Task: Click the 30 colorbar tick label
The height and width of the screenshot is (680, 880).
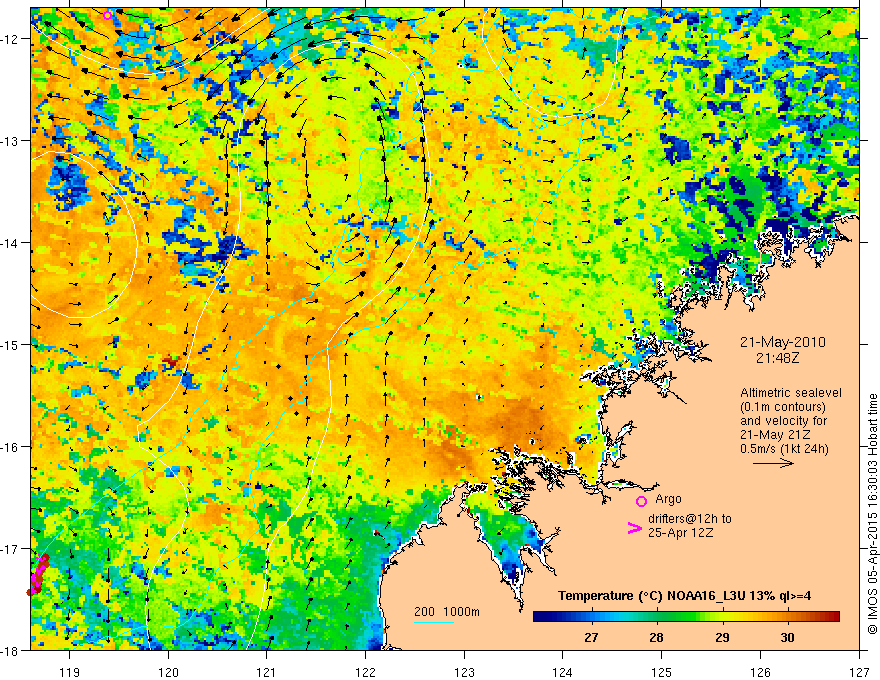Action: tap(787, 637)
